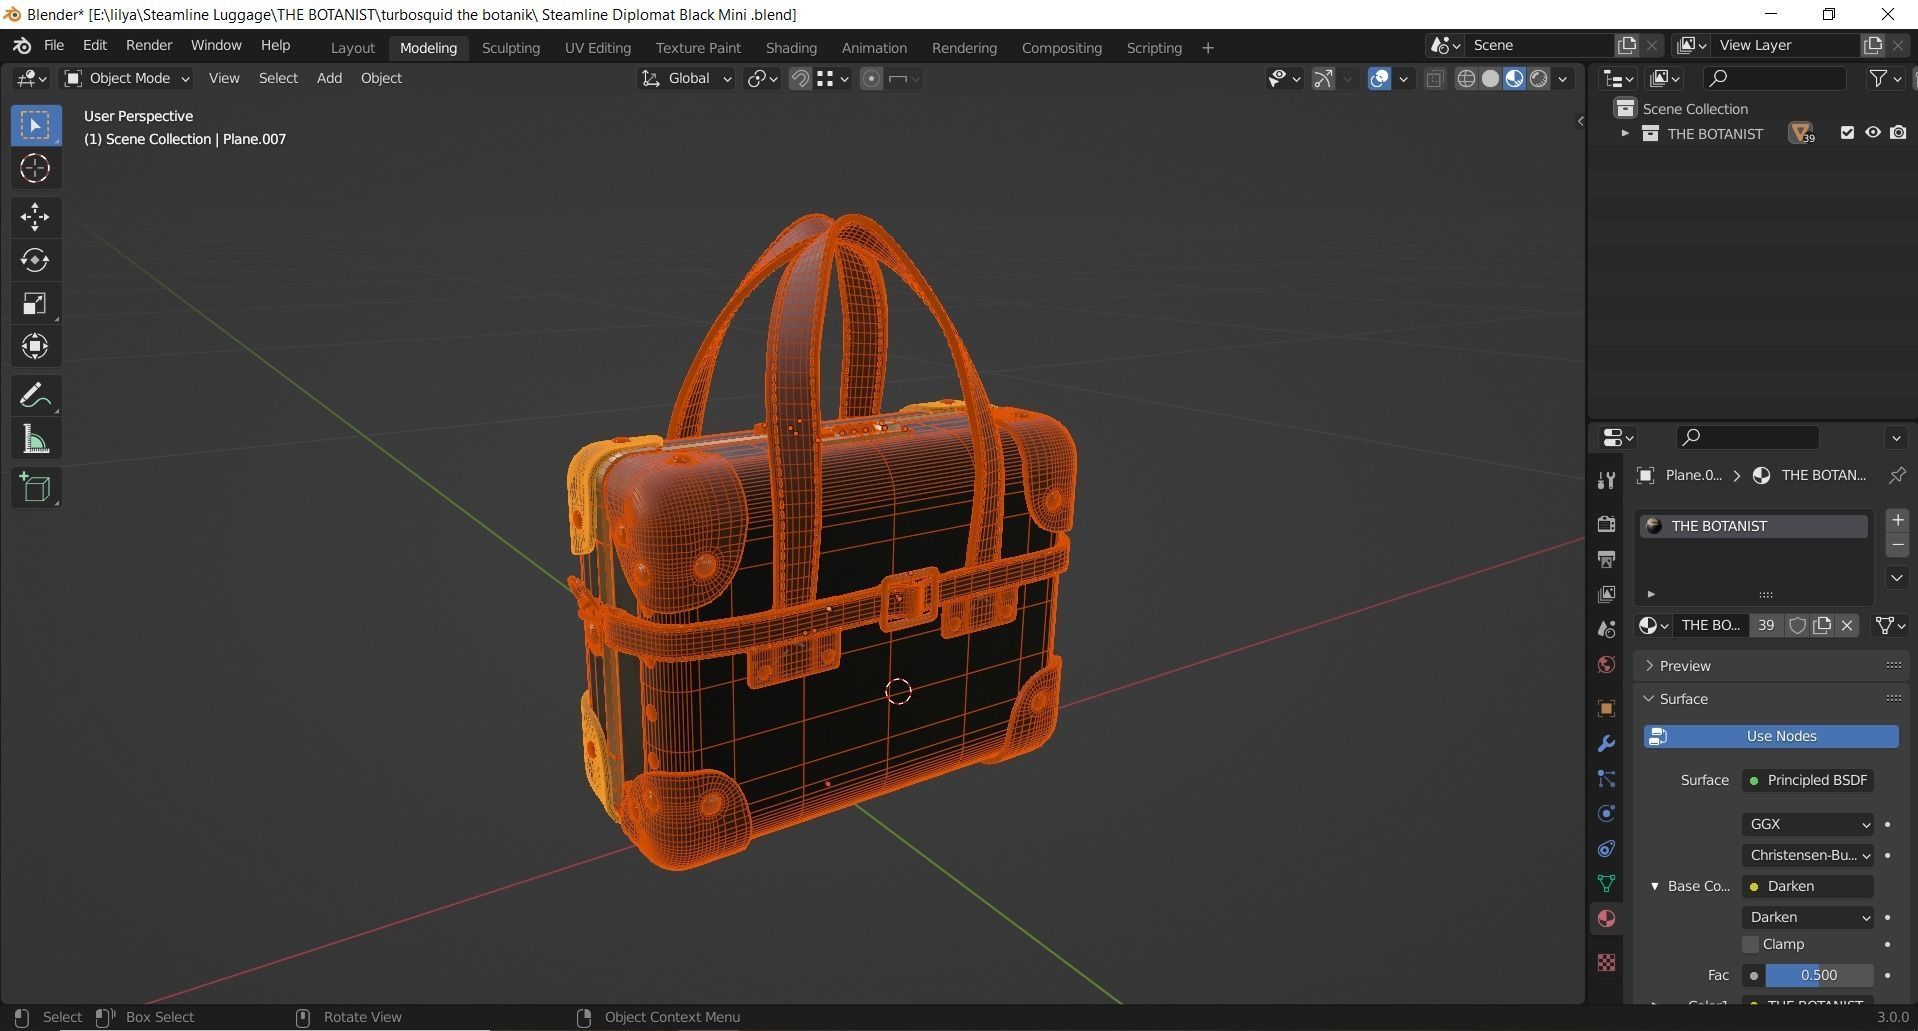Open the Christensen-Burley subsurface method dropdown

(x=1808, y=855)
